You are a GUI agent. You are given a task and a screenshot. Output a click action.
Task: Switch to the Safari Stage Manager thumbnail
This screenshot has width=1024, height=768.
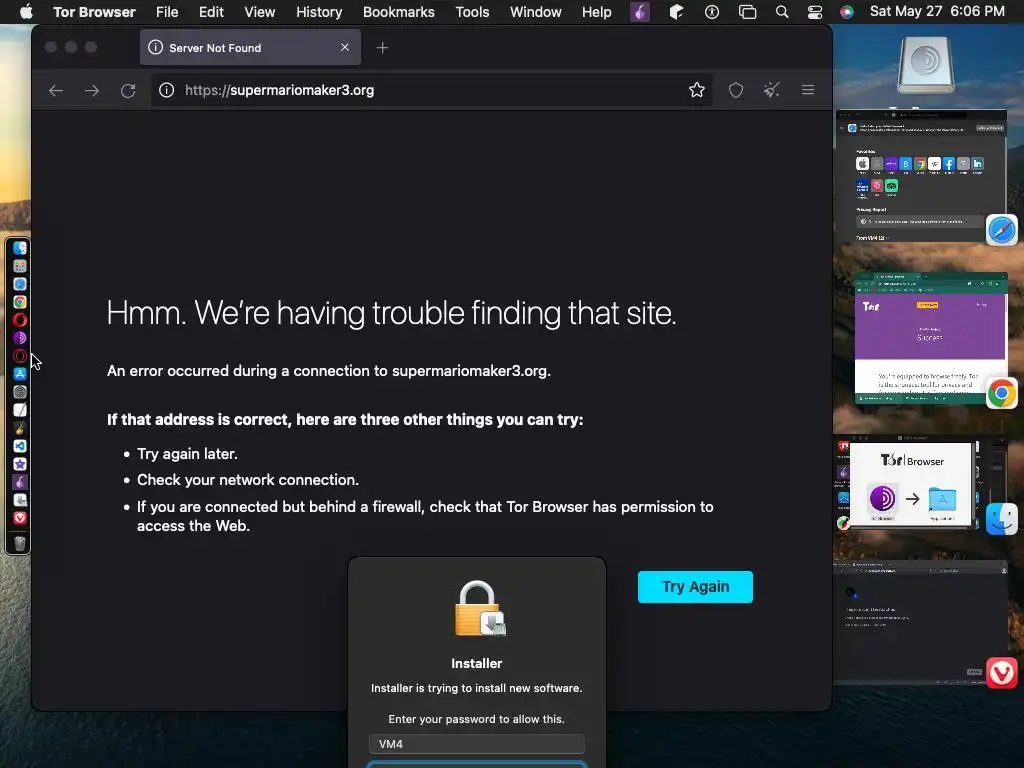(x=921, y=176)
